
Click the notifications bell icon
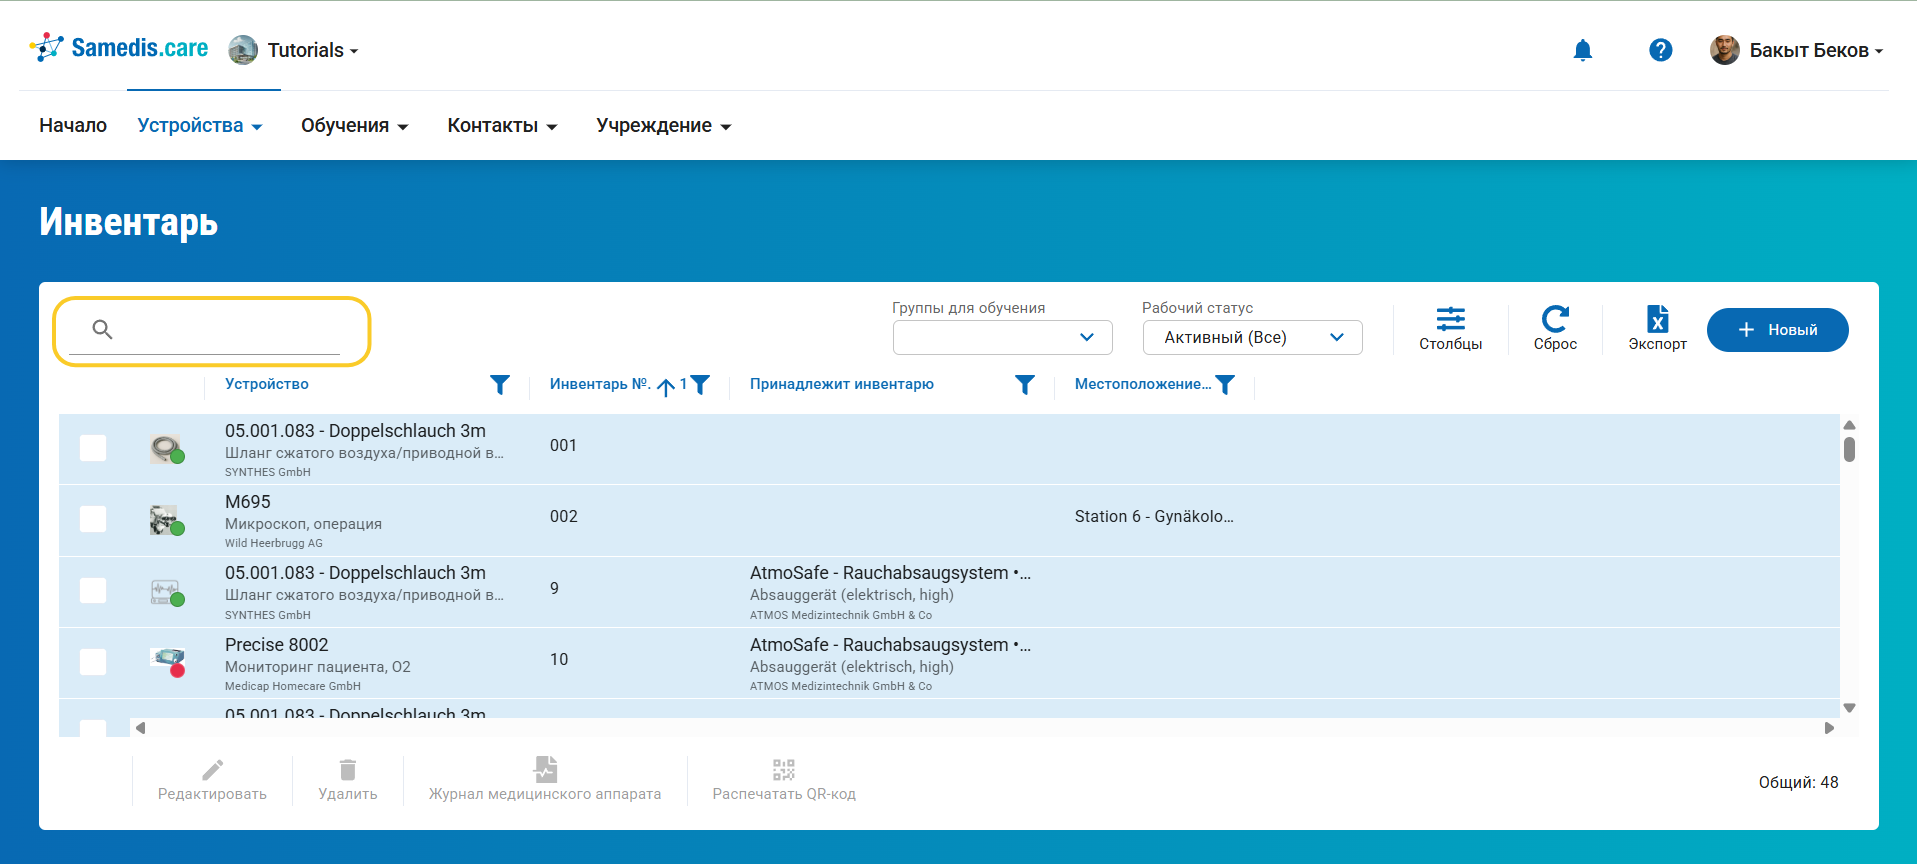[1582, 50]
